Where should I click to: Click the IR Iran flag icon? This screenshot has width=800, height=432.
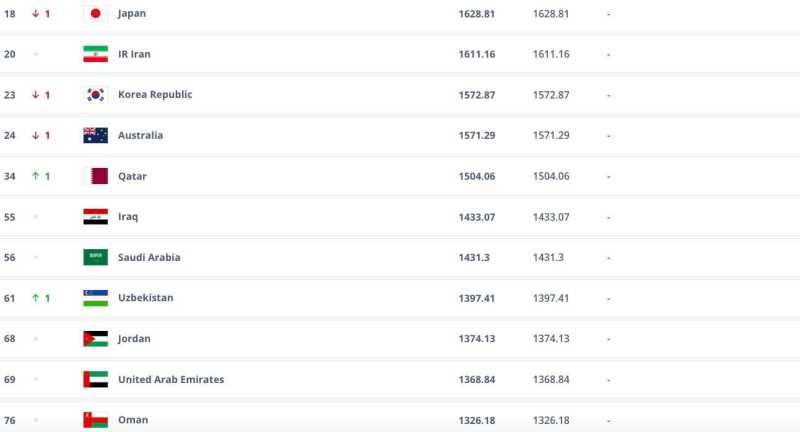click(x=95, y=54)
